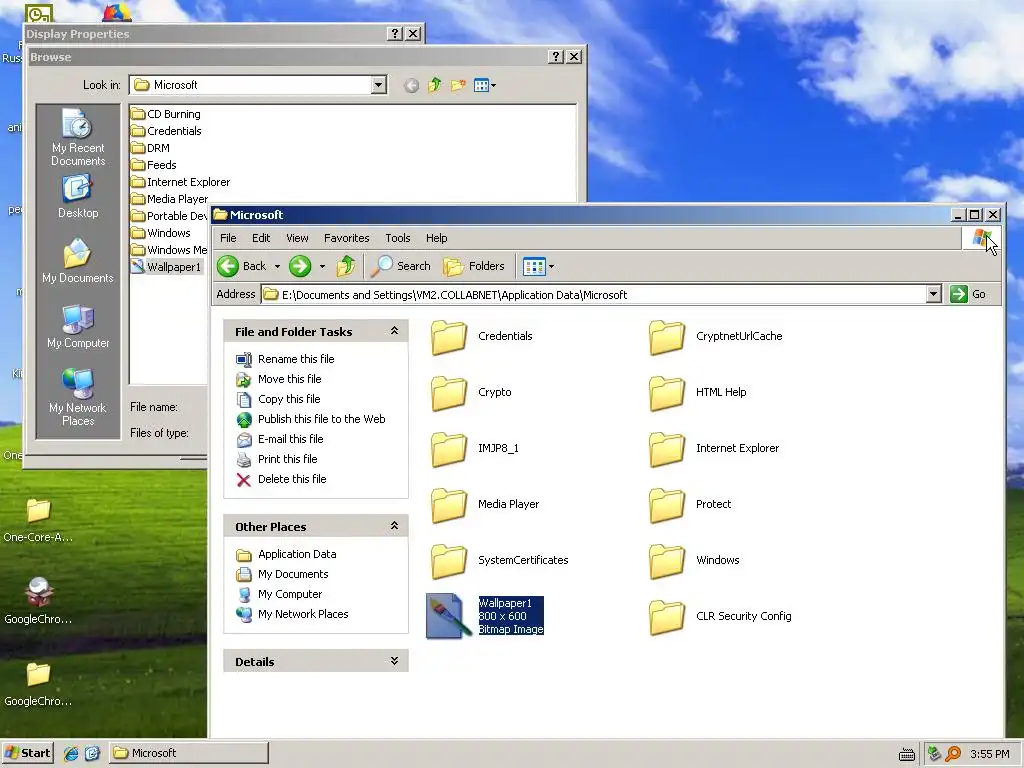The width and height of the screenshot is (1024, 768).
Task: Go to last folder visited in Browse dialog
Action: coord(411,85)
